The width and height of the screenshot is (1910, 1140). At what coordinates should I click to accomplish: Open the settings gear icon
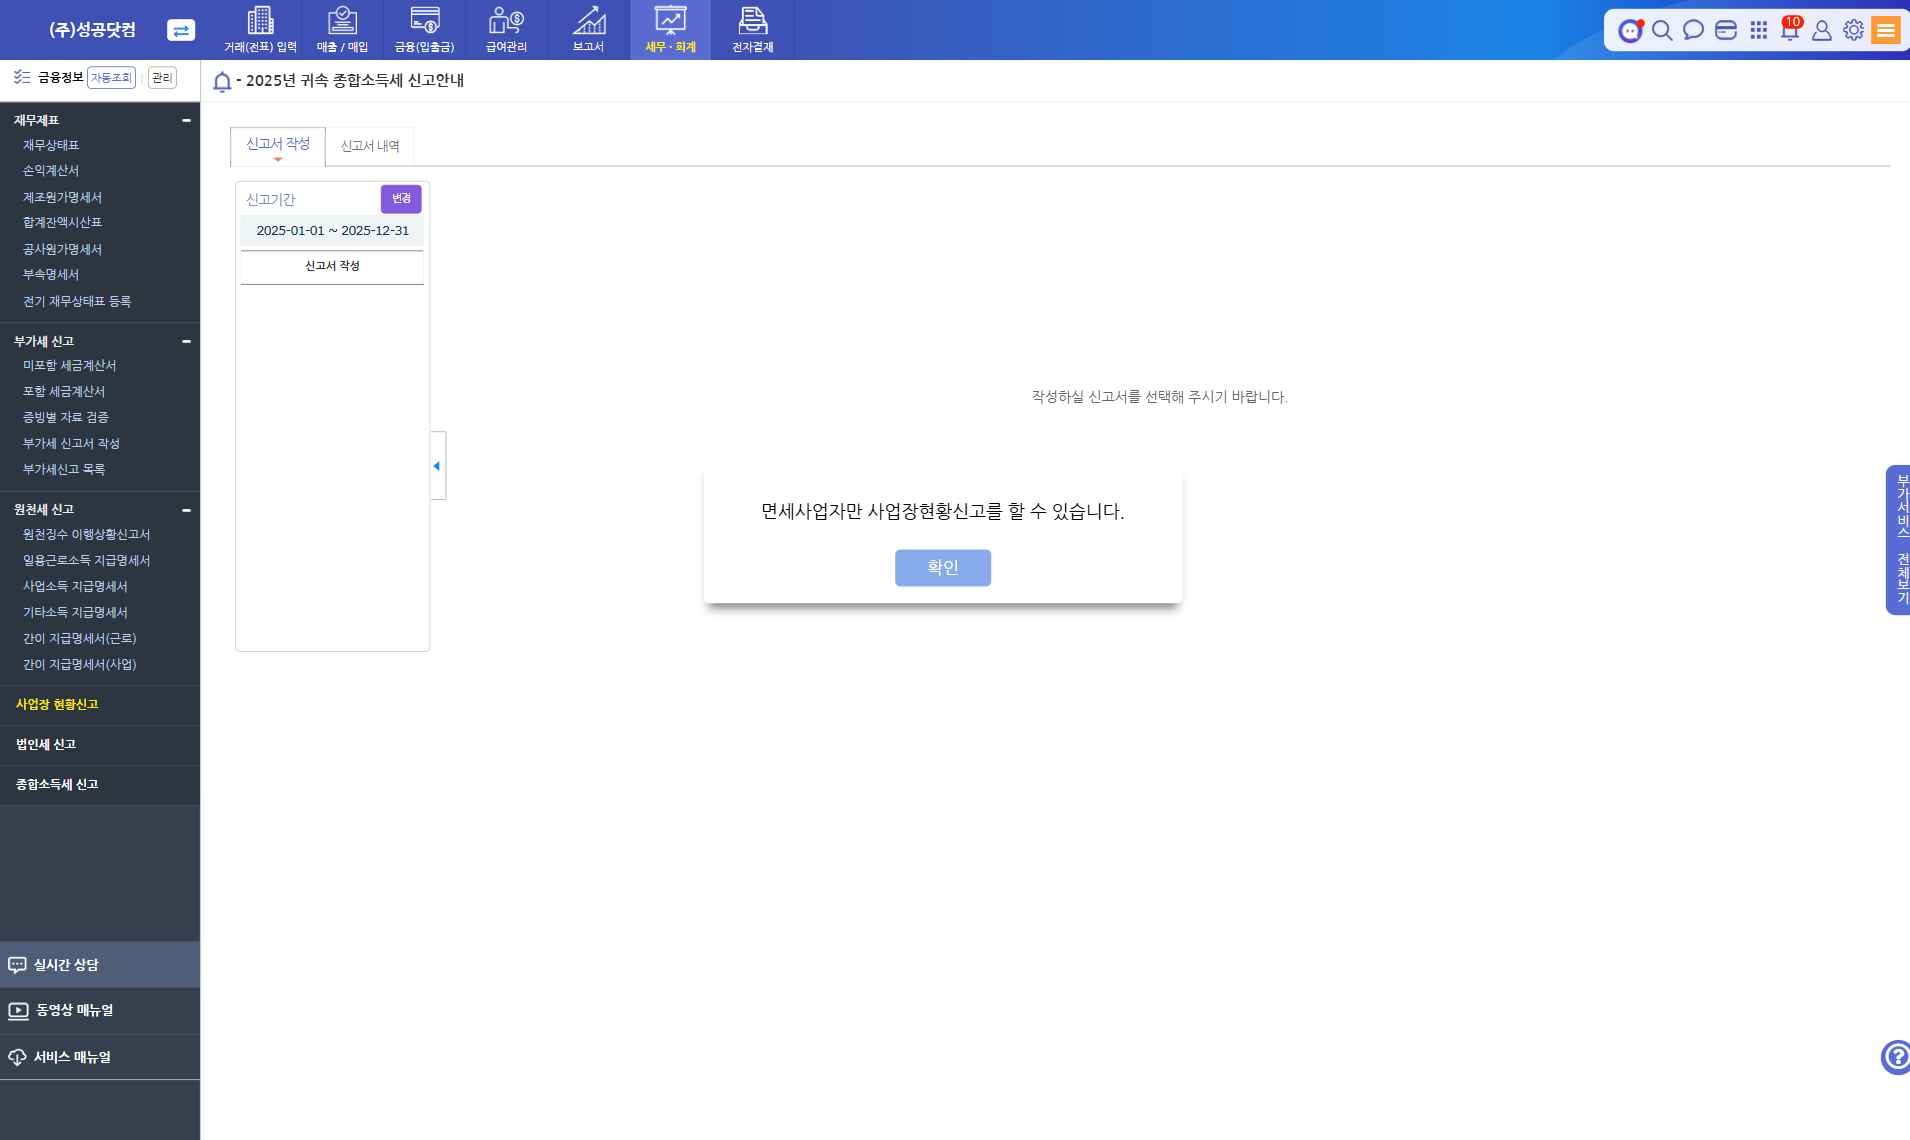click(x=1853, y=30)
